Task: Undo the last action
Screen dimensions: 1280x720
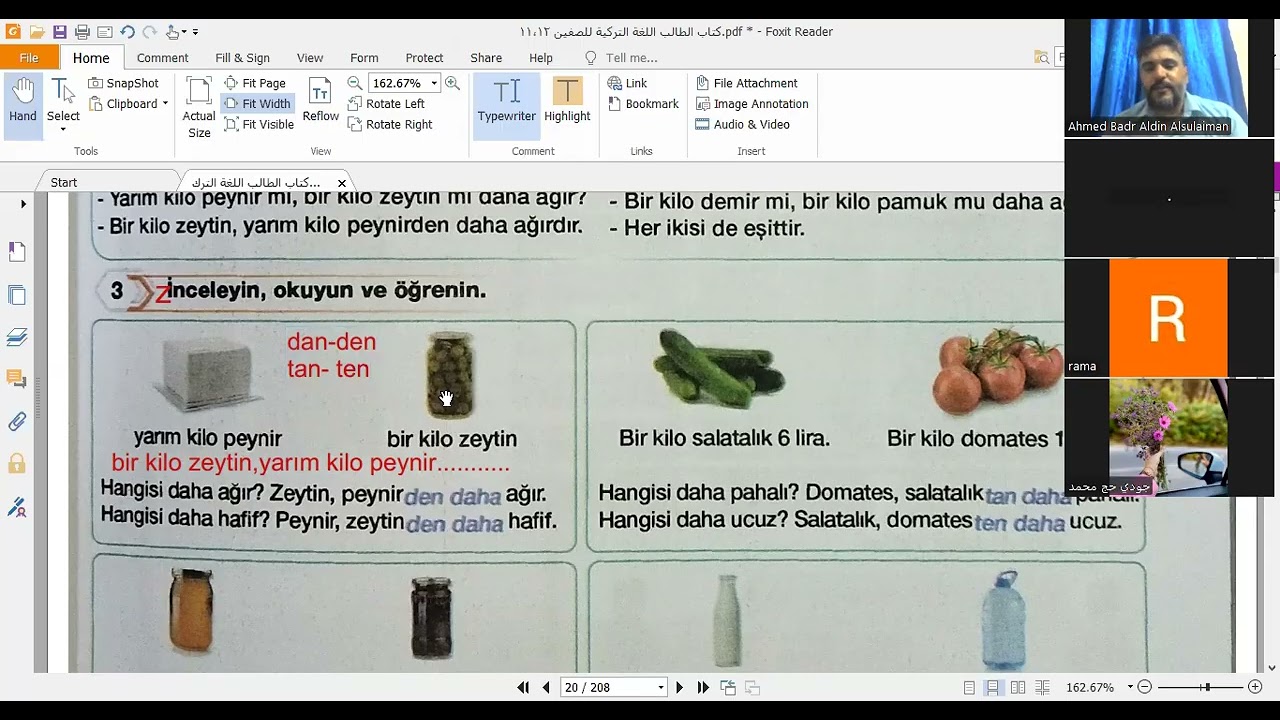Action: pos(127,32)
